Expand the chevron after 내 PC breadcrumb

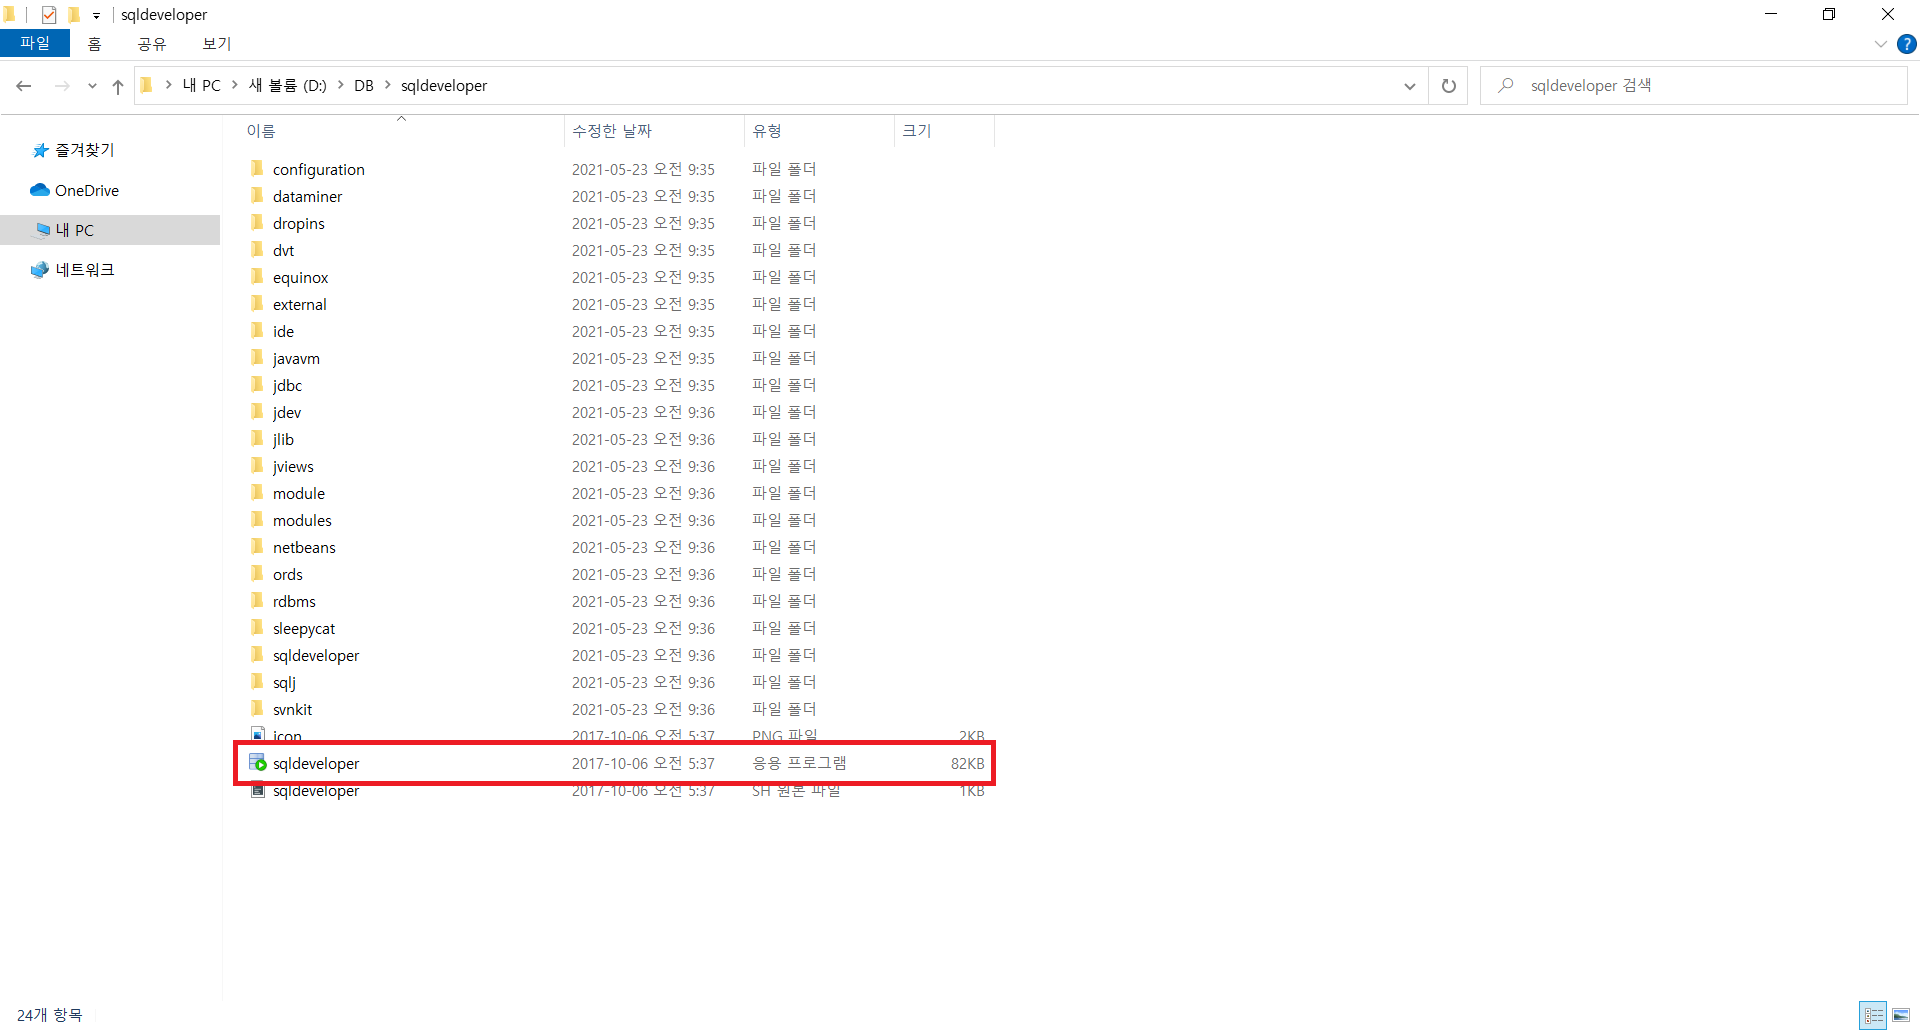235,86
